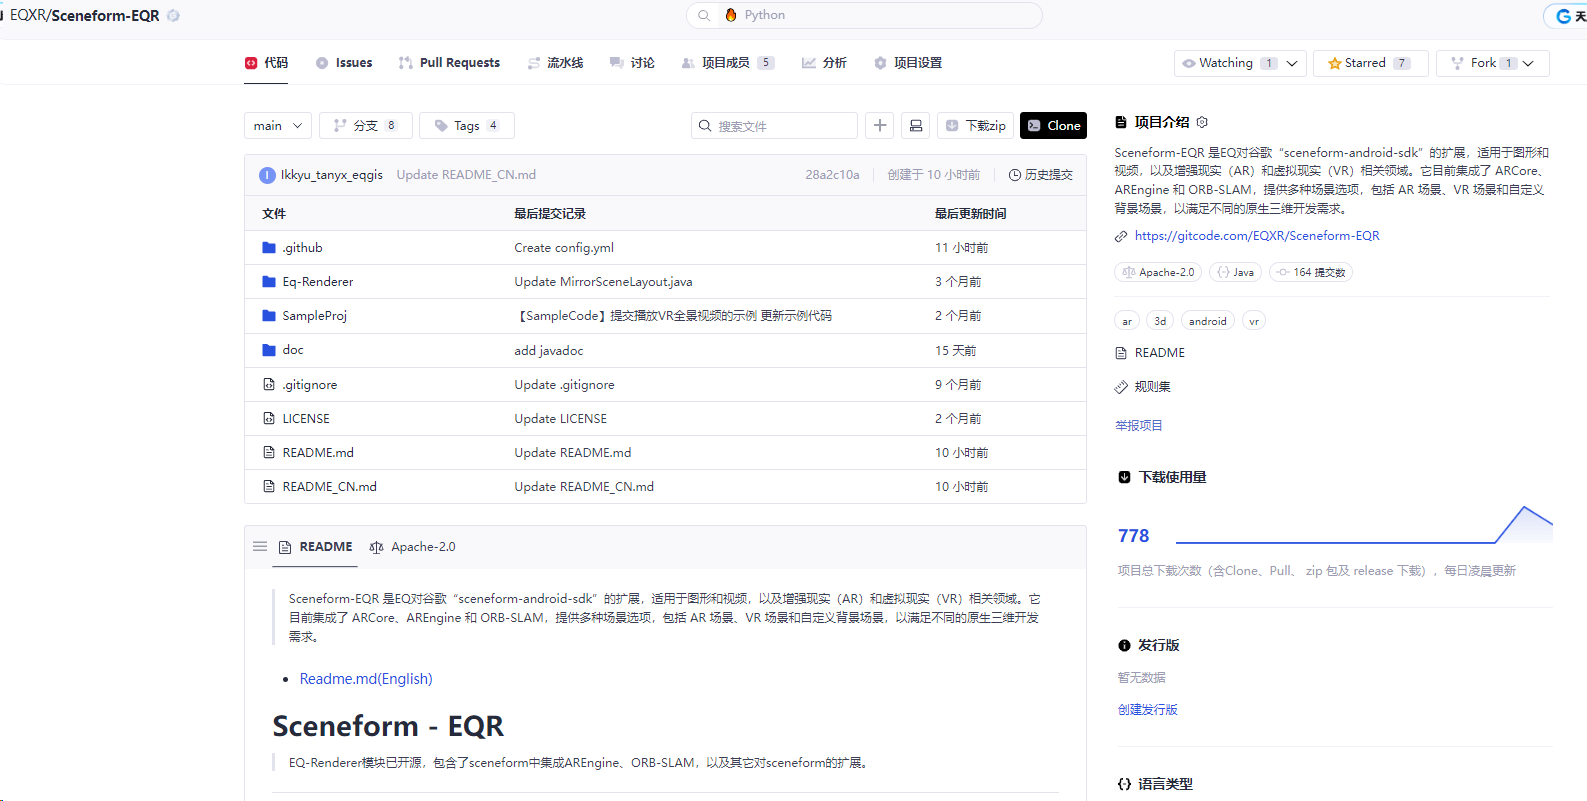Click the Ikkyu_tanyx_eqgis author name
Screen dimensions: 1587x801
(331, 174)
